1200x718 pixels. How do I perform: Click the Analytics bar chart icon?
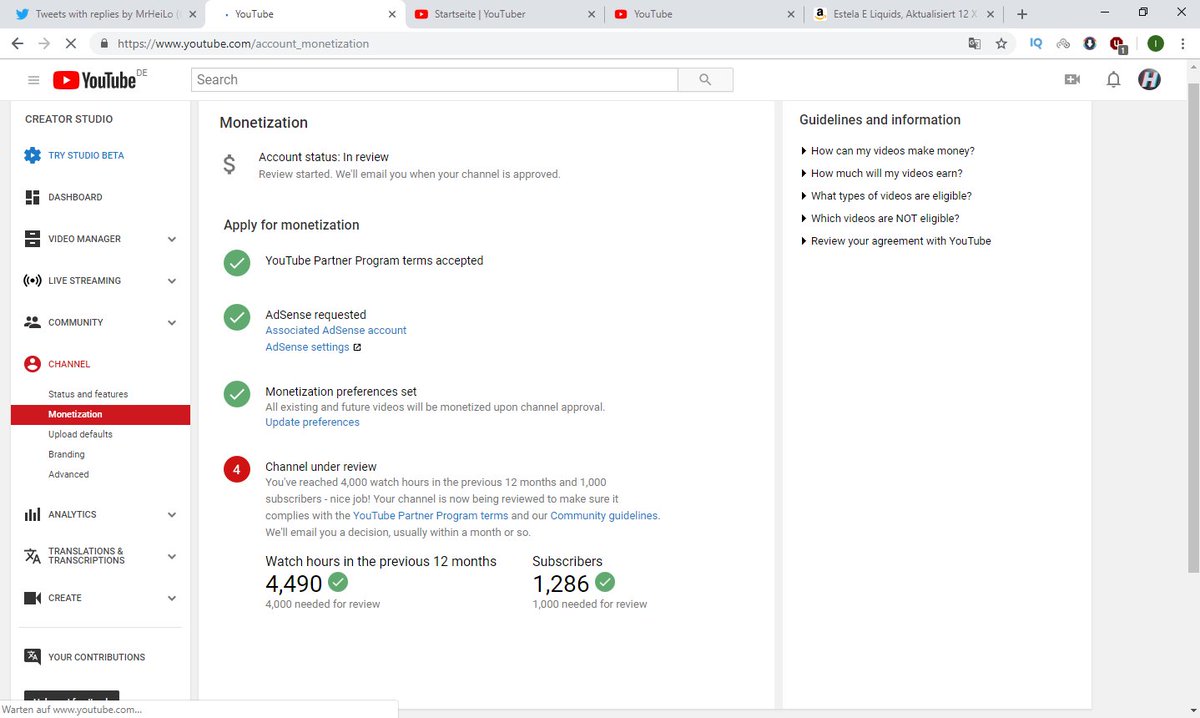coord(32,515)
